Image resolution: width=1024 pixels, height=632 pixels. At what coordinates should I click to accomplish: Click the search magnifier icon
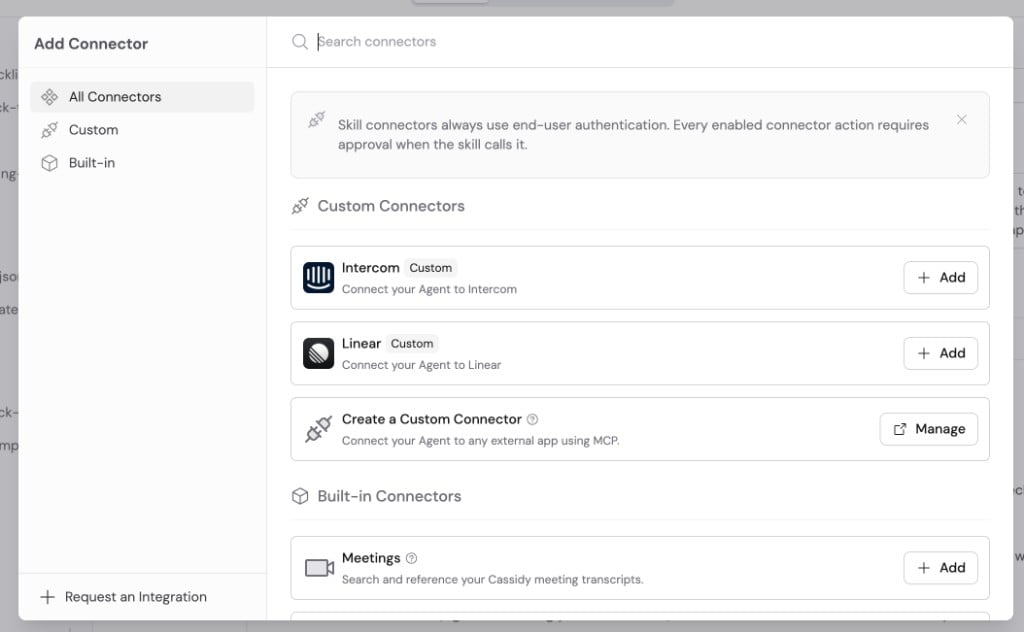300,42
